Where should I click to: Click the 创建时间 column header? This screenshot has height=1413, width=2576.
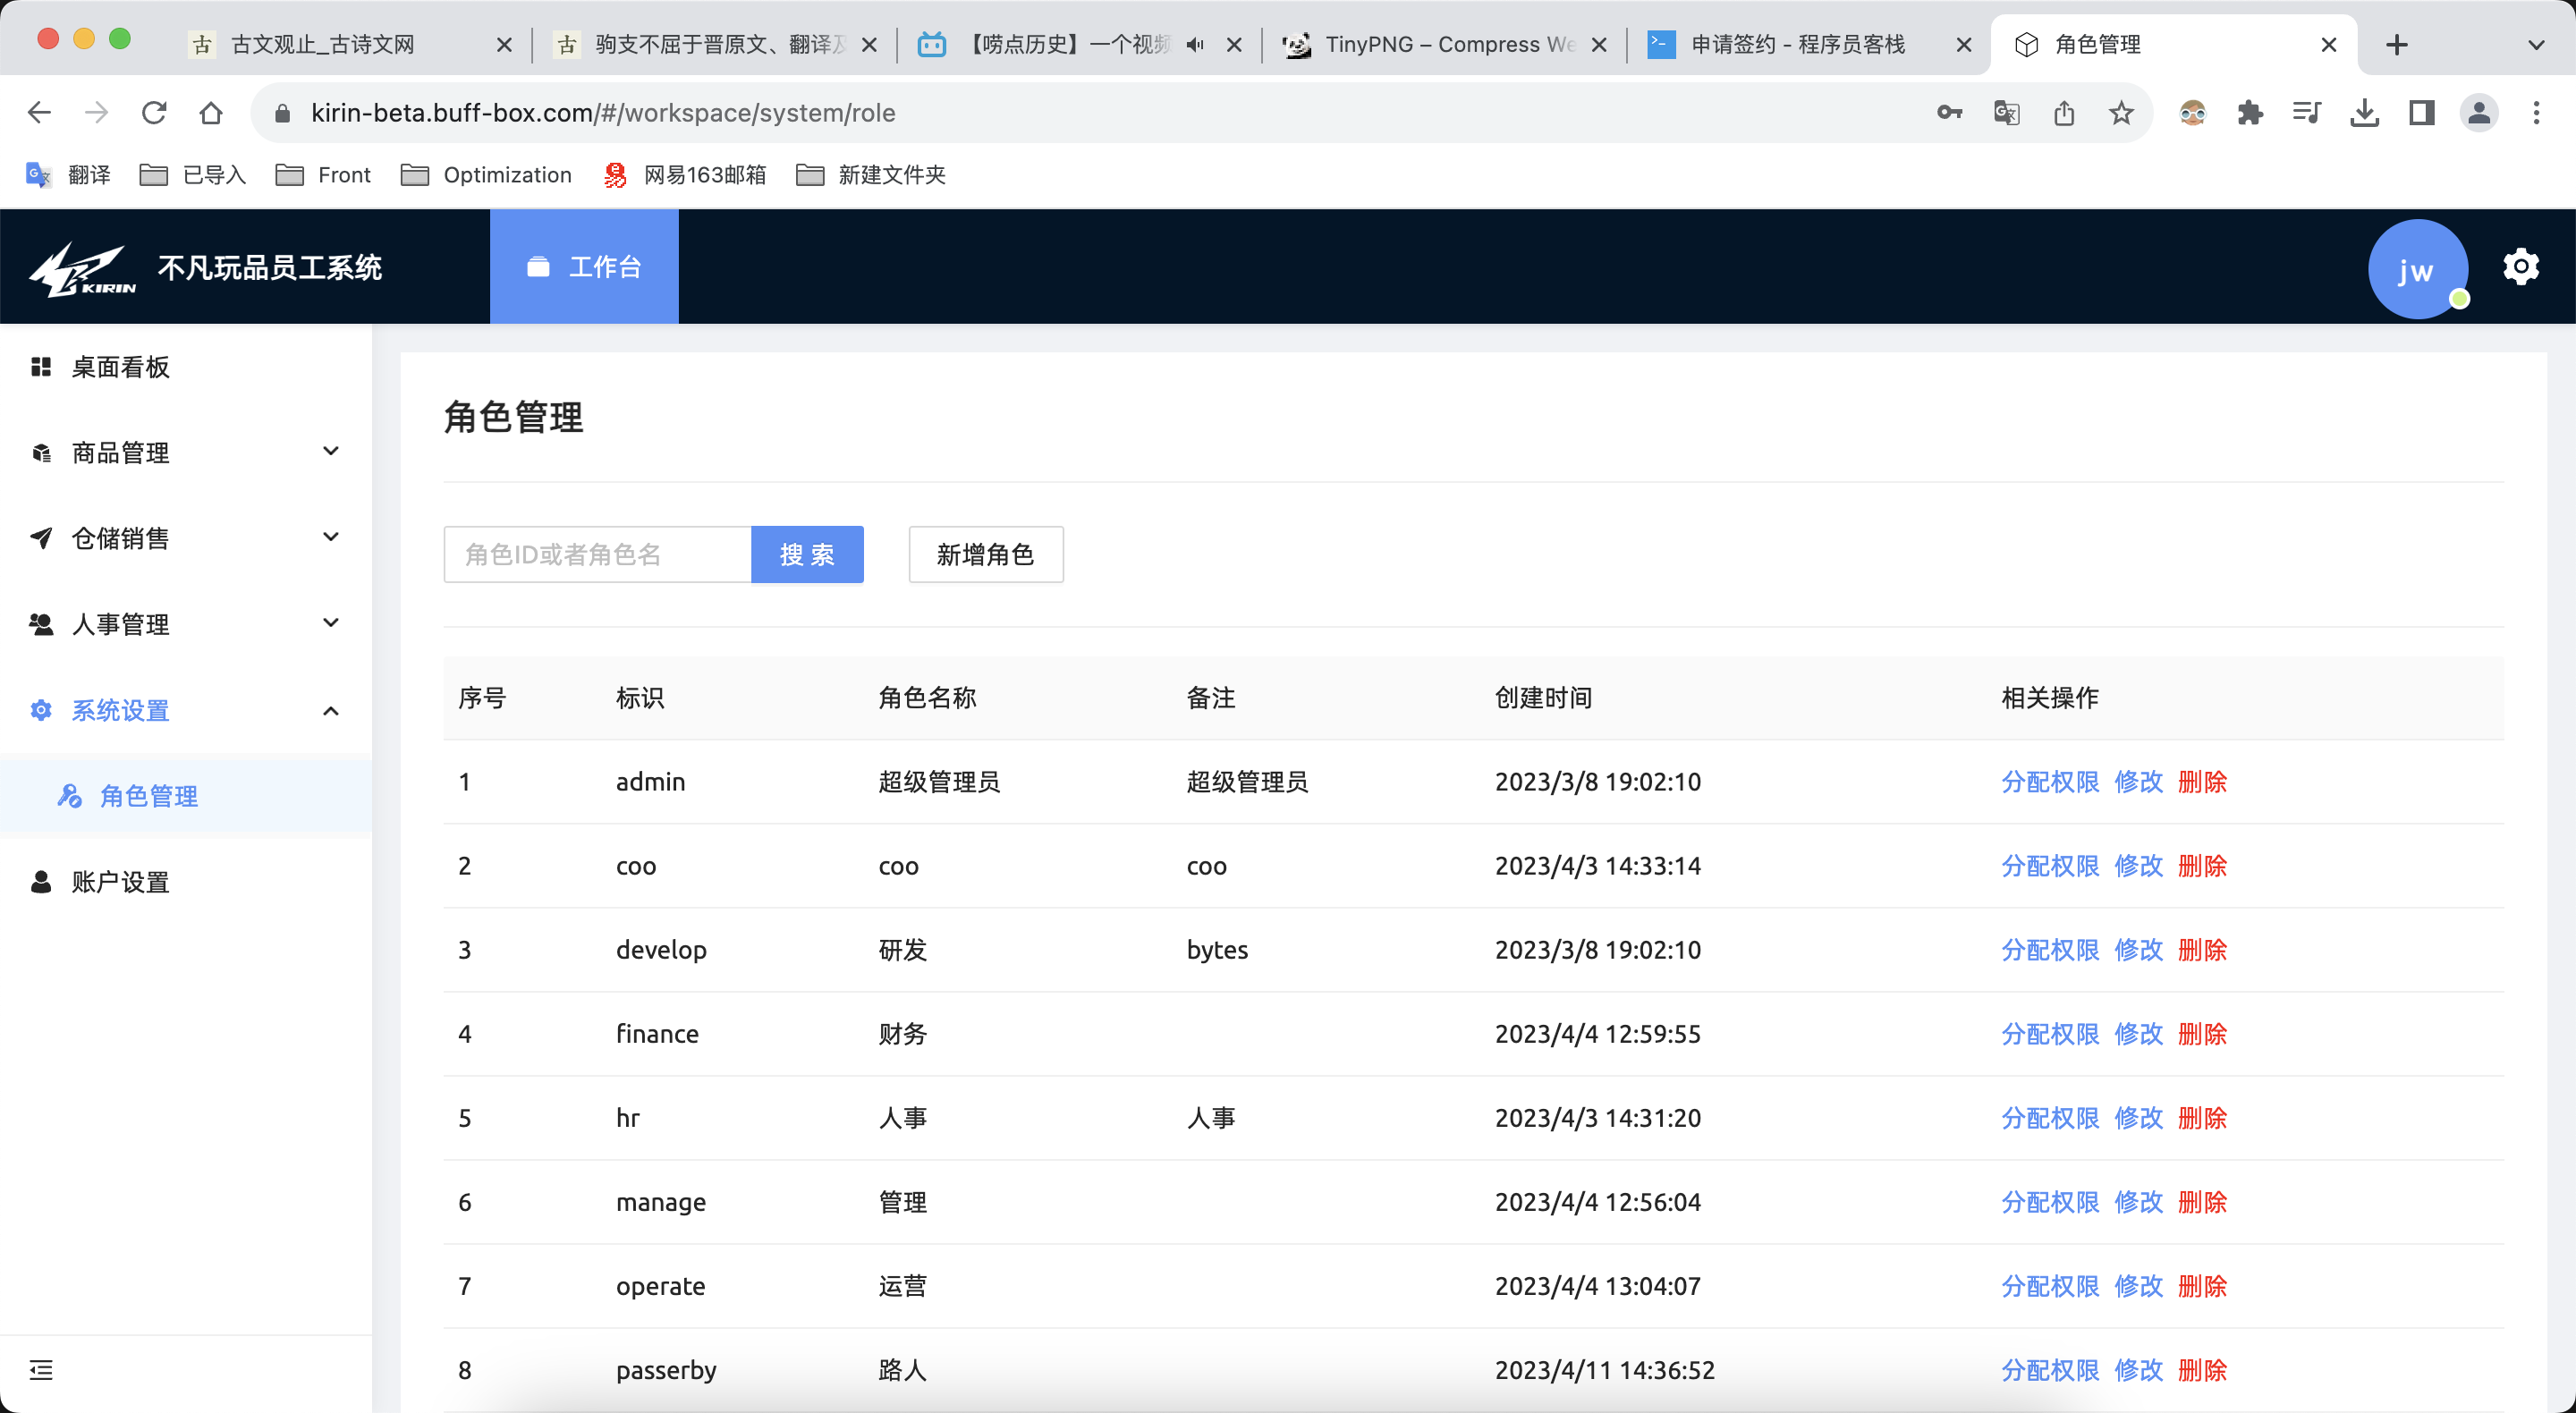pos(1543,698)
